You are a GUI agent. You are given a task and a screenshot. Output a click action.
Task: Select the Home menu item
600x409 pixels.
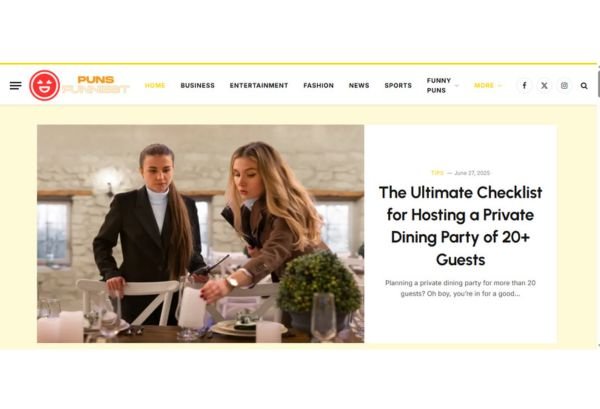click(x=155, y=85)
